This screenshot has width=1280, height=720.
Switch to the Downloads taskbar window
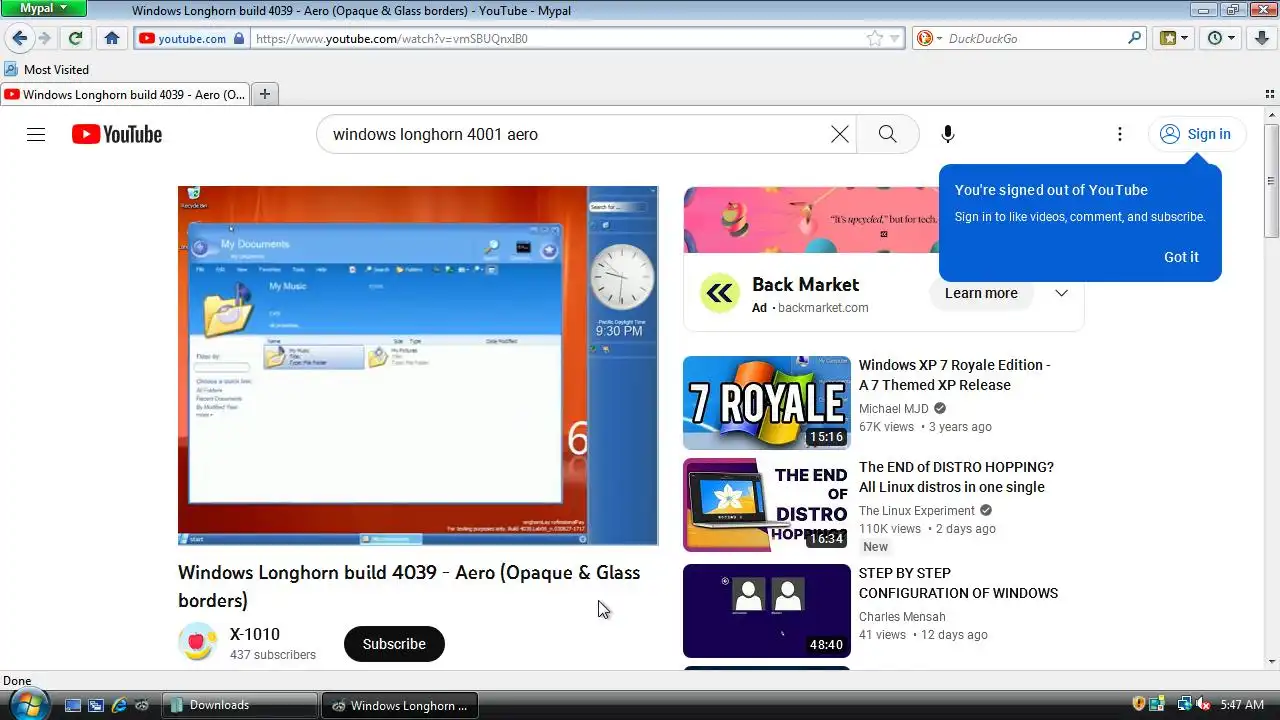point(240,705)
